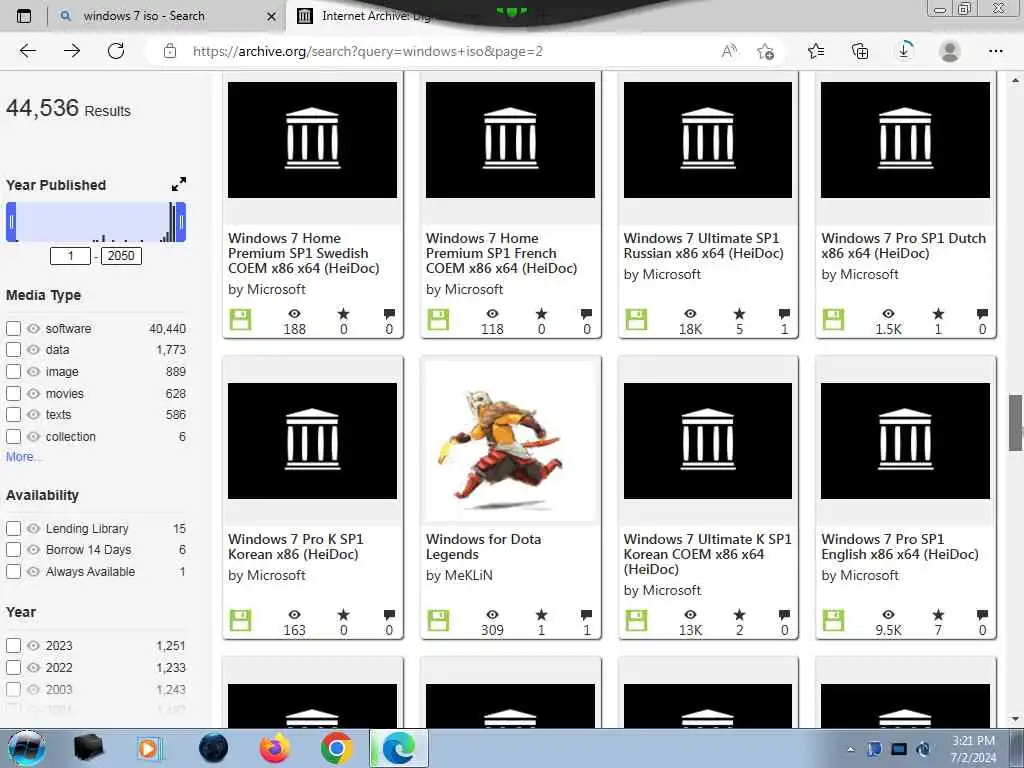Image resolution: width=1024 pixels, height=768 pixels.
Task: Open Windows 7 Pro SP1 English x86 x64 title
Action: point(900,547)
